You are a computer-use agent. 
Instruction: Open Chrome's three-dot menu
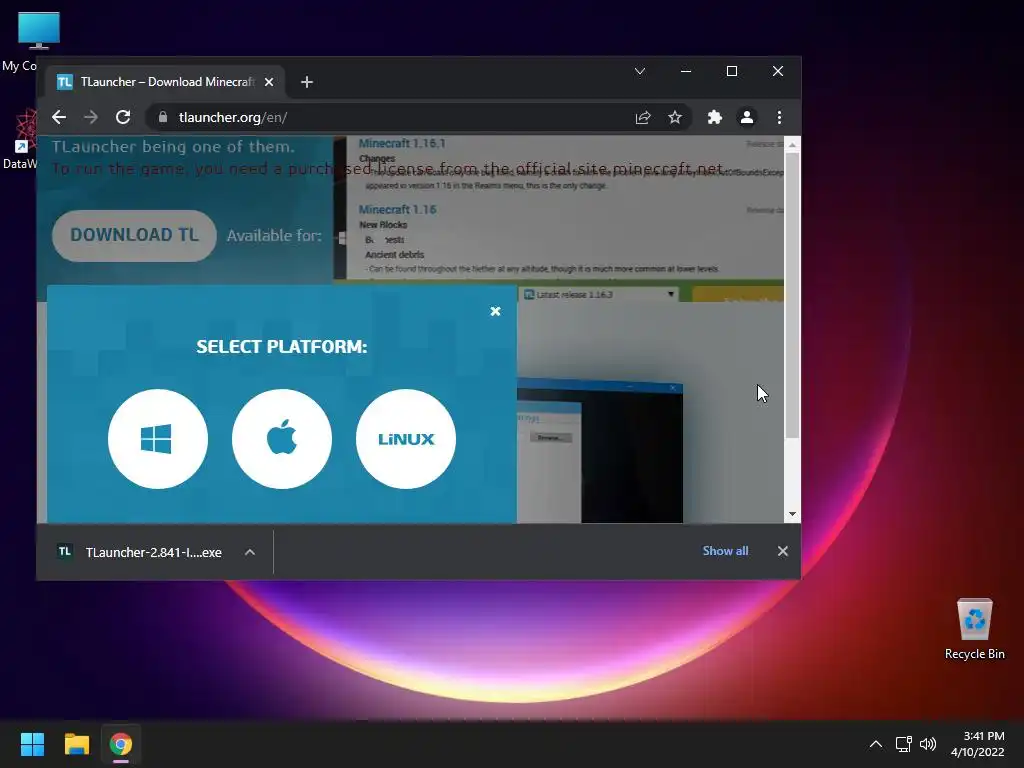point(779,118)
